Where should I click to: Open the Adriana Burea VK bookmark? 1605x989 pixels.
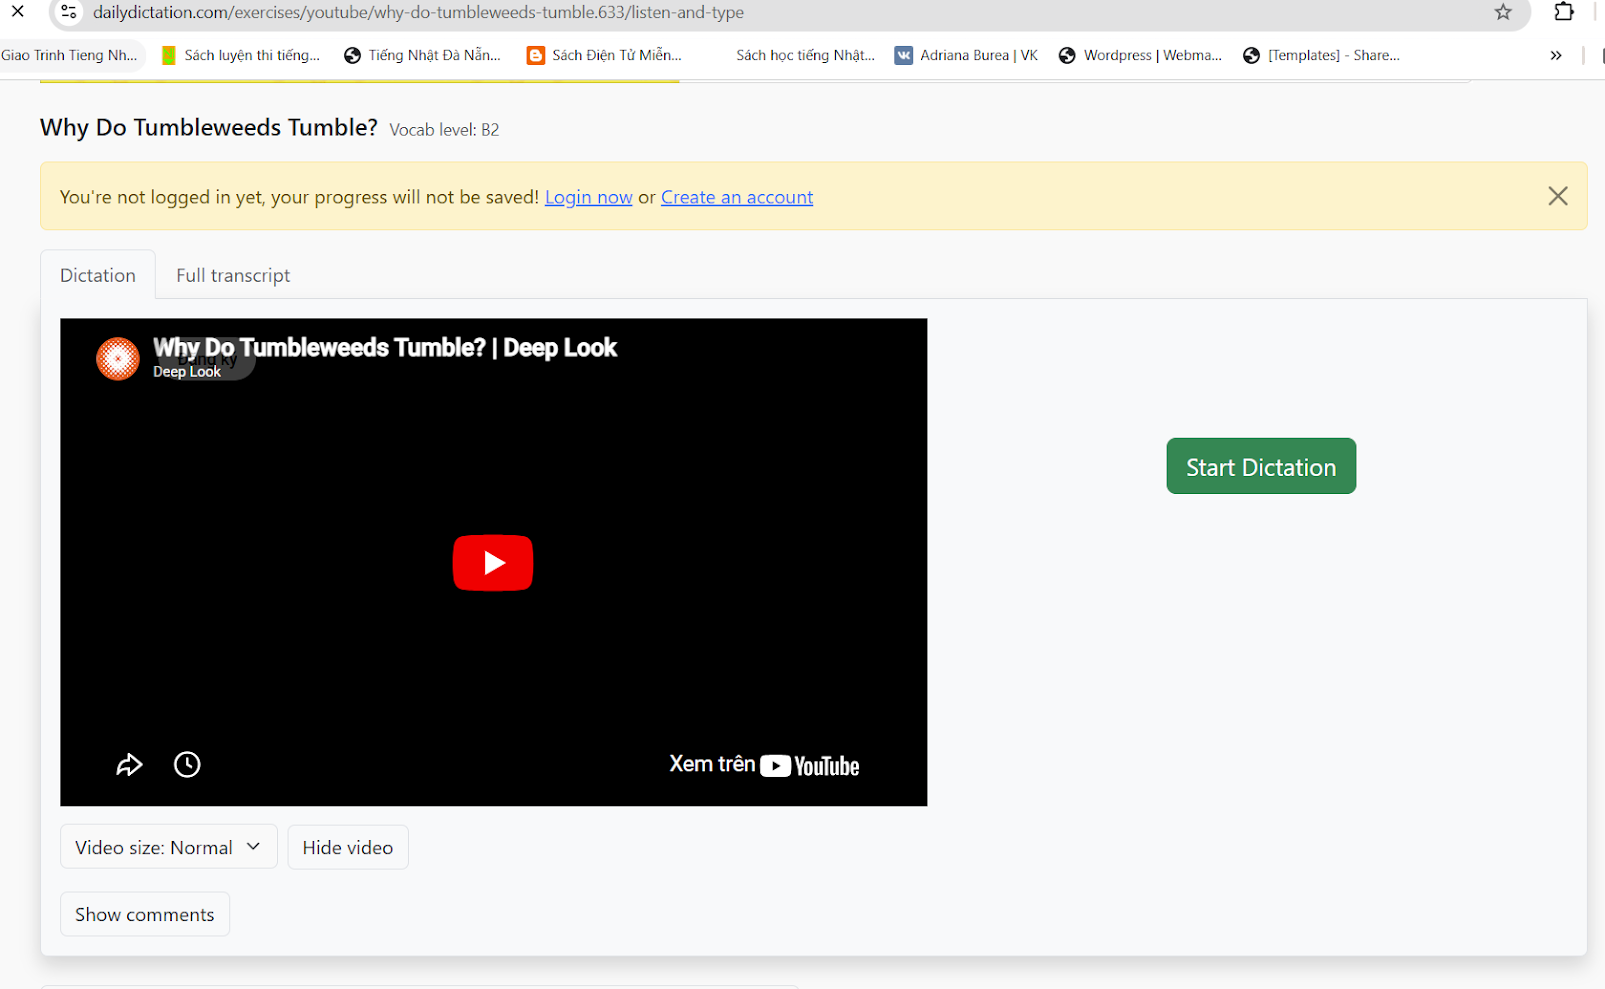[x=966, y=55]
